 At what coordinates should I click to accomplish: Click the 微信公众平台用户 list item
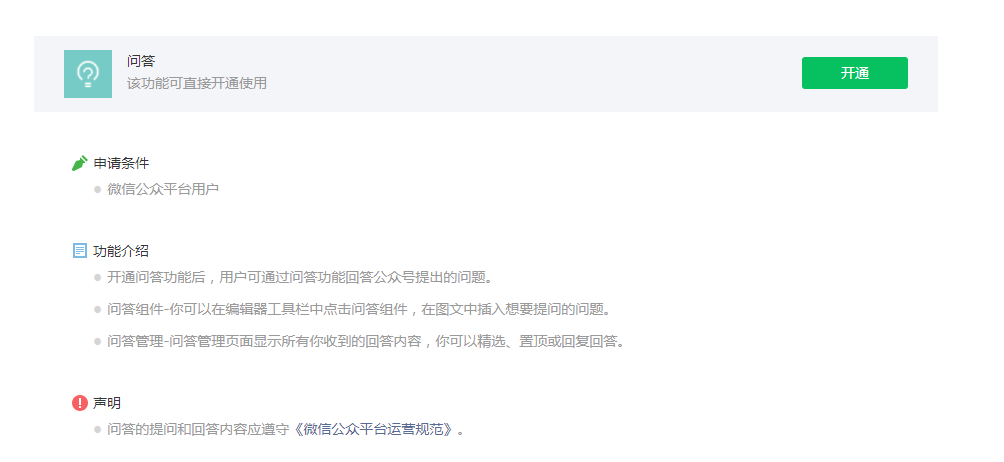[163, 189]
